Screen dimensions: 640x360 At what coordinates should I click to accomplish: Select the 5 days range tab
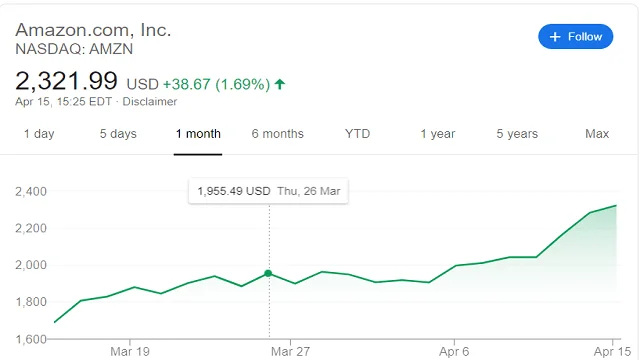click(118, 134)
